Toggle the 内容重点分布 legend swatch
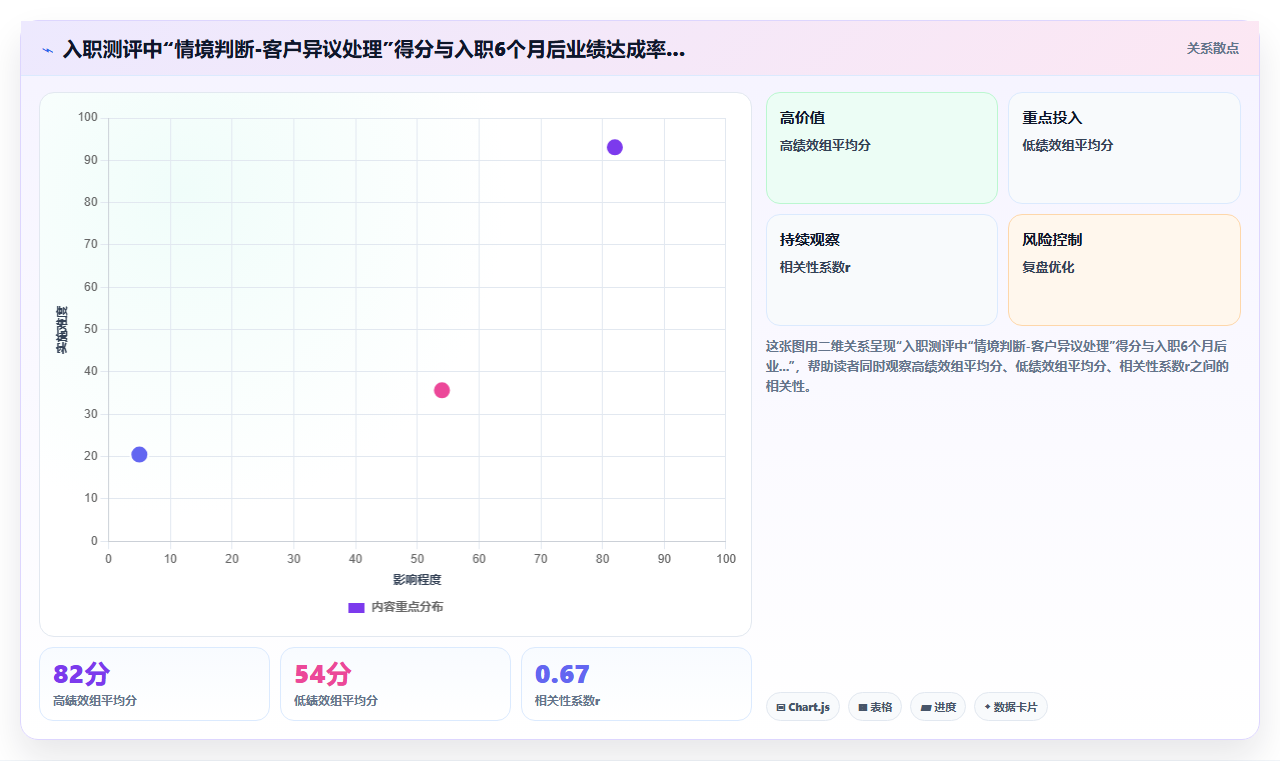 tap(356, 607)
